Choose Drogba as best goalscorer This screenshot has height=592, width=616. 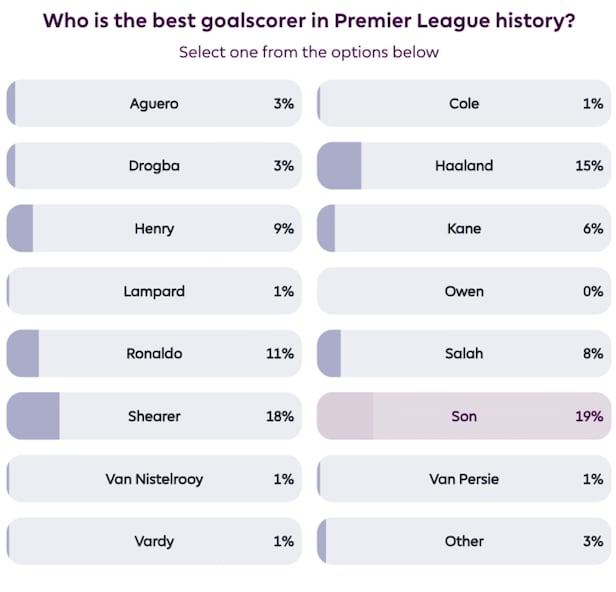pos(154,166)
